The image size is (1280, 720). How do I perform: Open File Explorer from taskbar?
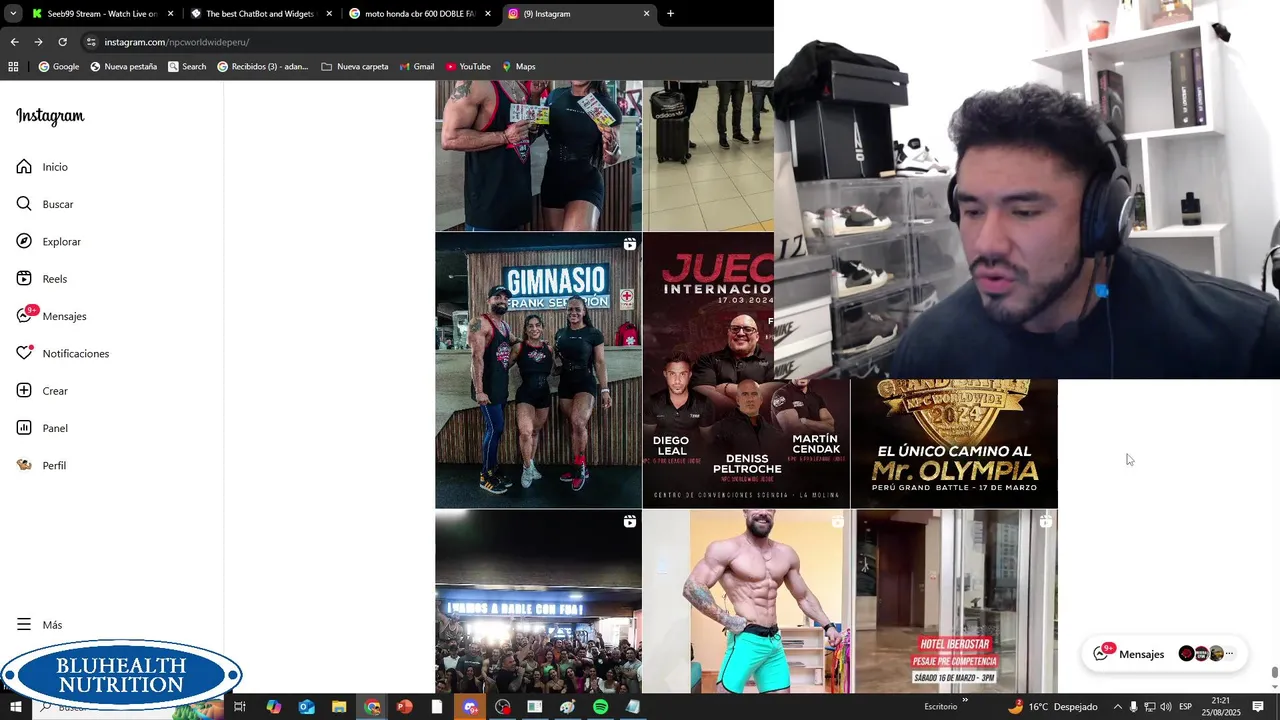coord(339,707)
